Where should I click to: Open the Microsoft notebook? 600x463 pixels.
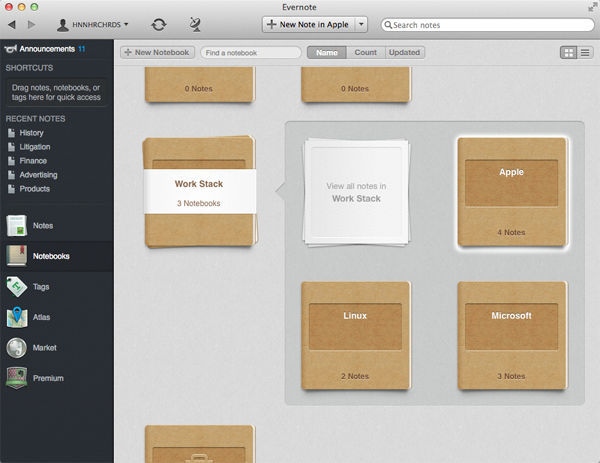pyautogui.click(x=512, y=336)
